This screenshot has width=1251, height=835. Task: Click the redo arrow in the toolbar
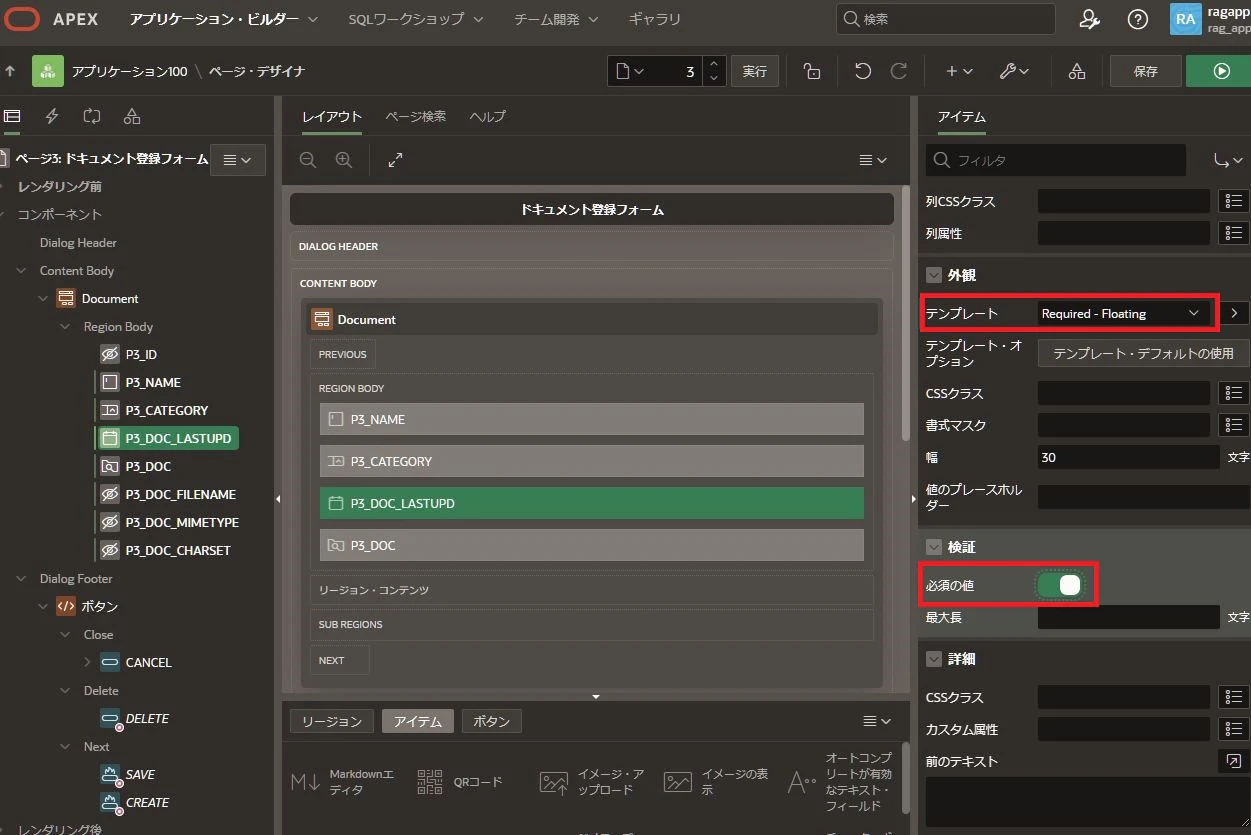pyautogui.click(x=899, y=71)
